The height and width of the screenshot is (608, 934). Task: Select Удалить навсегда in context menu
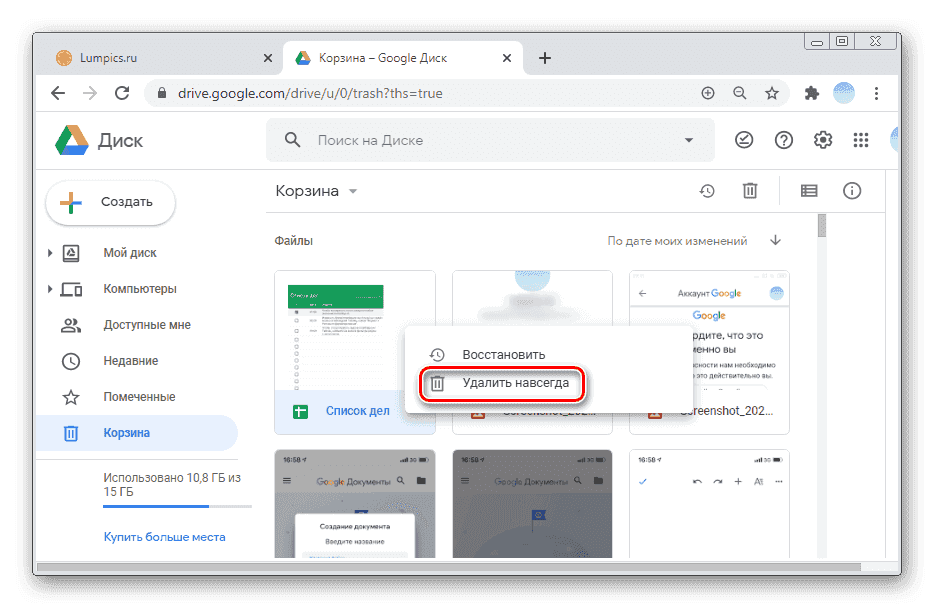pyautogui.click(x=515, y=383)
